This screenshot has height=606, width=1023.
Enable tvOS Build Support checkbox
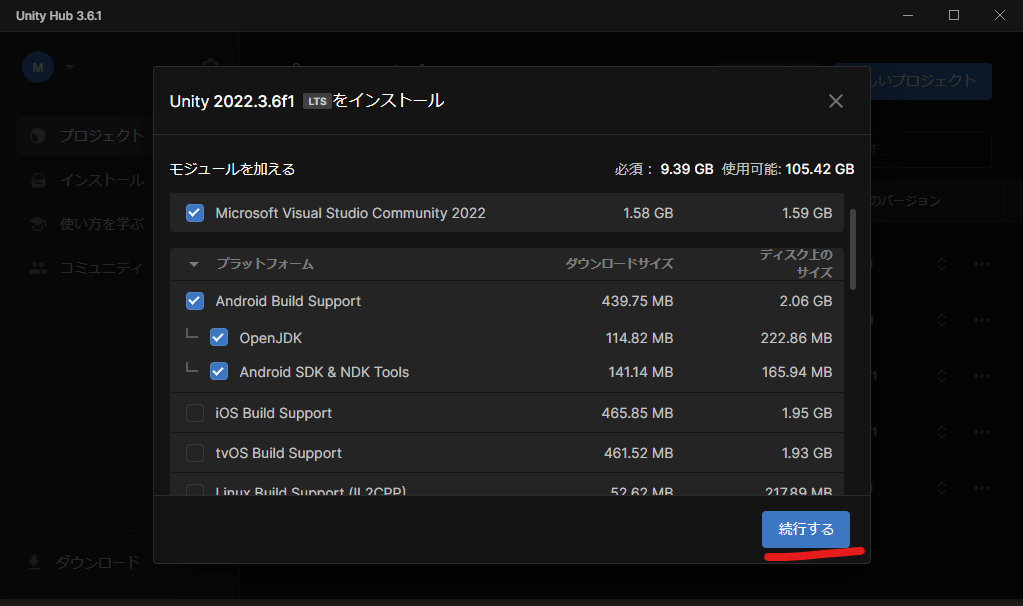(x=195, y=453)
